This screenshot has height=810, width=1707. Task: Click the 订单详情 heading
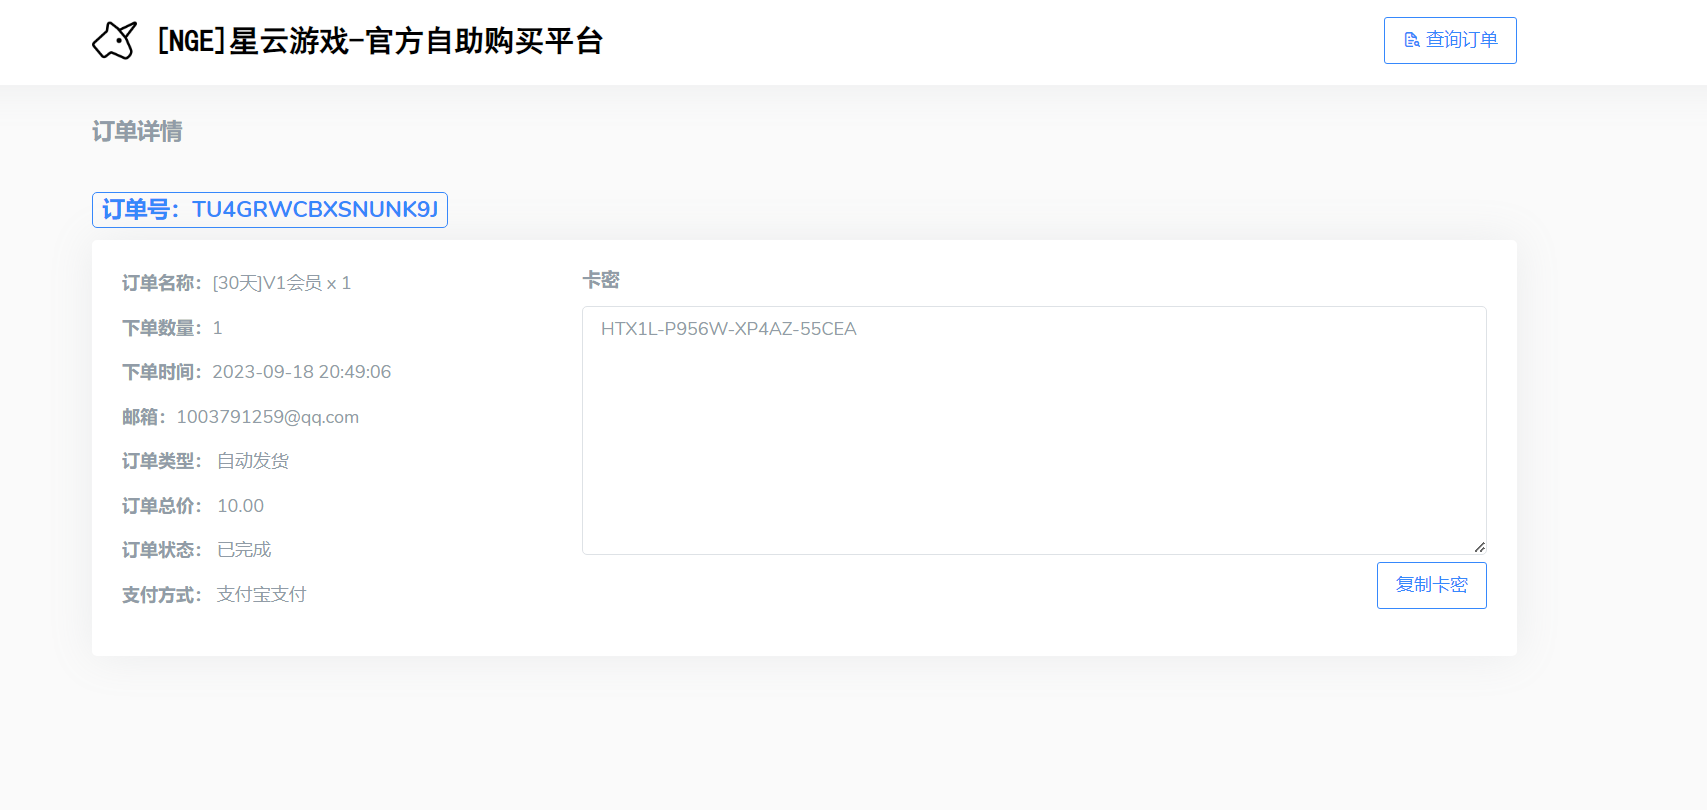pos(137,132)
